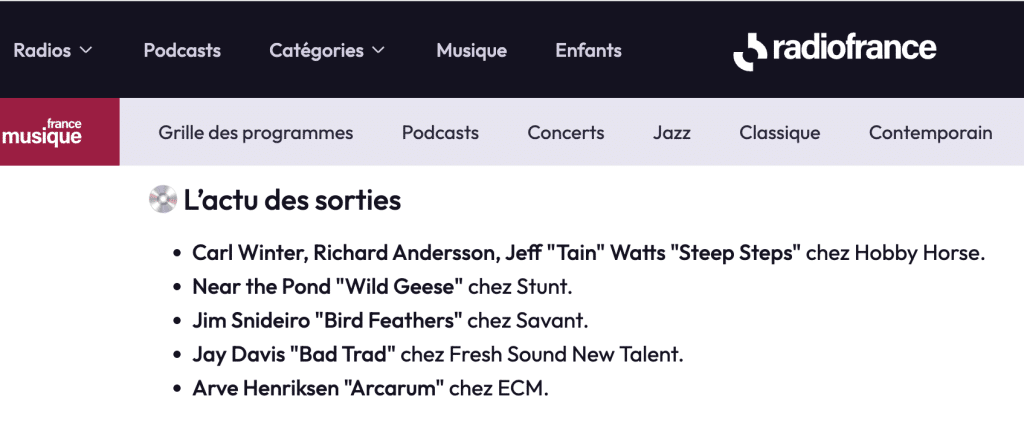This screenshot has height=422, width=1024.
Task: Click the L'actu des sorties heading
Action: point(292,200)
